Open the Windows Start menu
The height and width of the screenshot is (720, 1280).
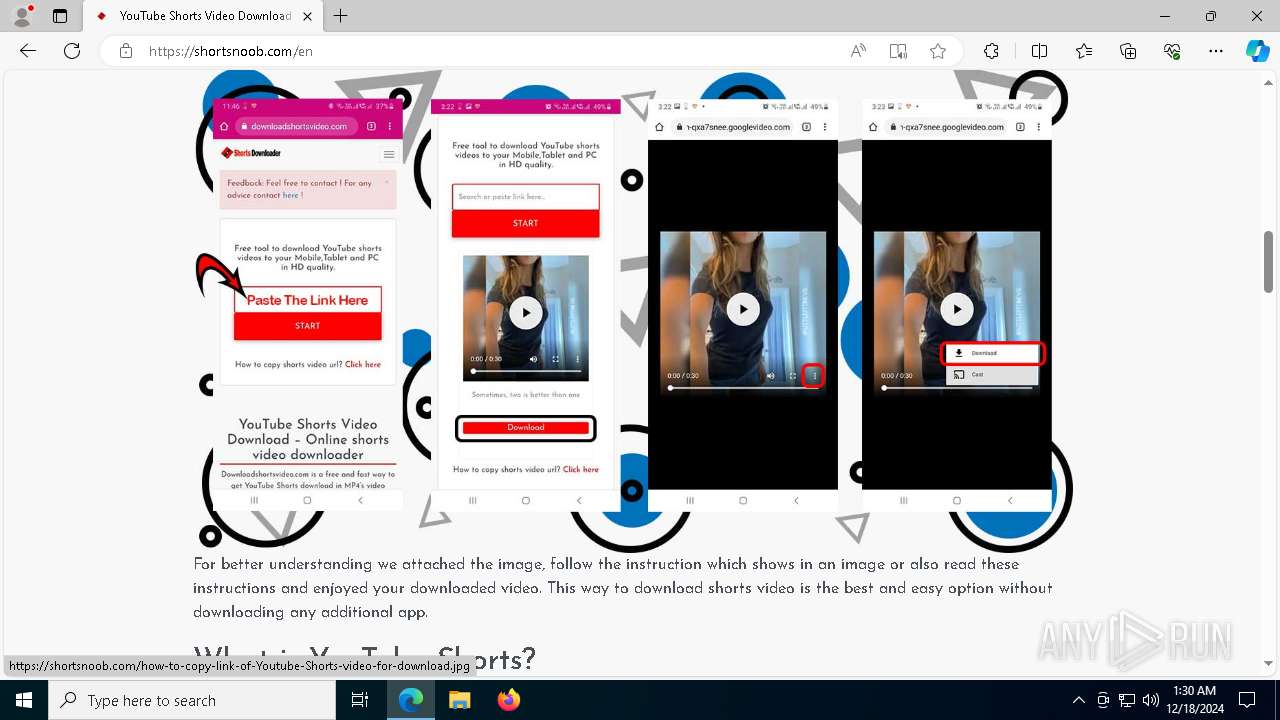pyautogui.click(x=24, y=700)
